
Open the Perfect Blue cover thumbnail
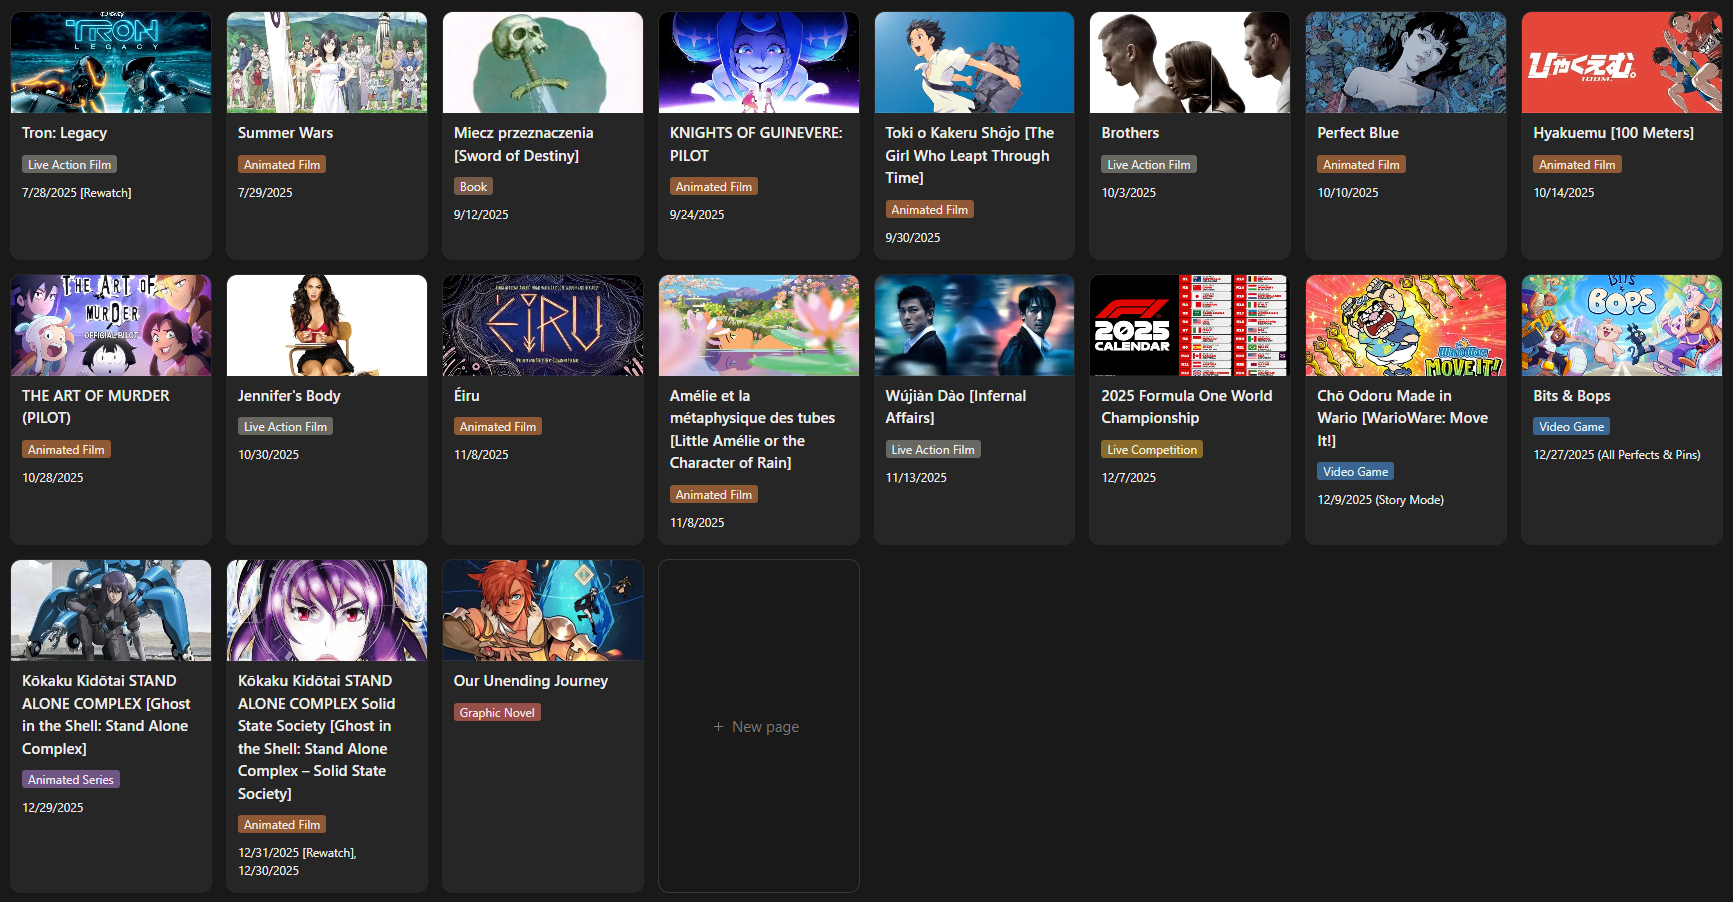click(1406, 62)
